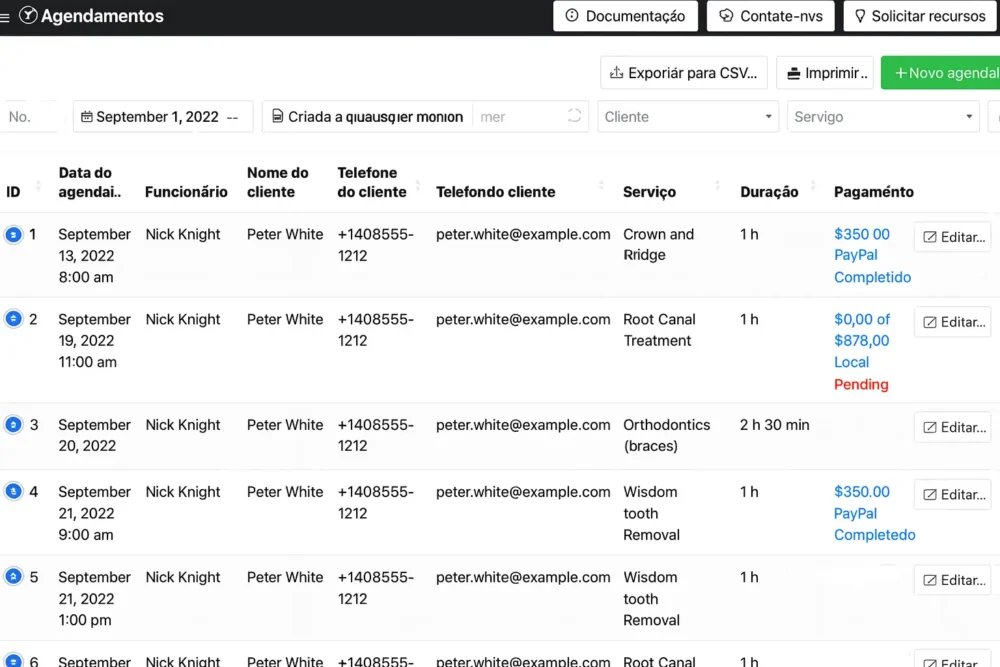Click the status icon for appointment 4

click(14, 492)
